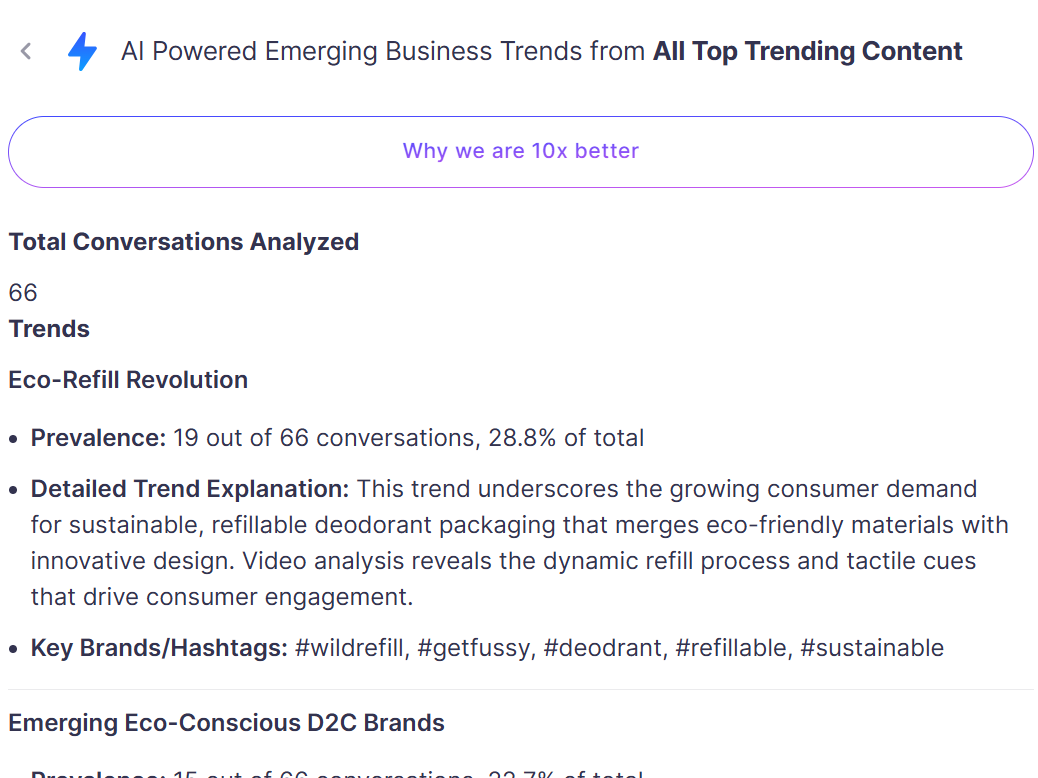Select the "28.8% of total" text
This screenshot has width=1038, height=778.
pos(566,438)
